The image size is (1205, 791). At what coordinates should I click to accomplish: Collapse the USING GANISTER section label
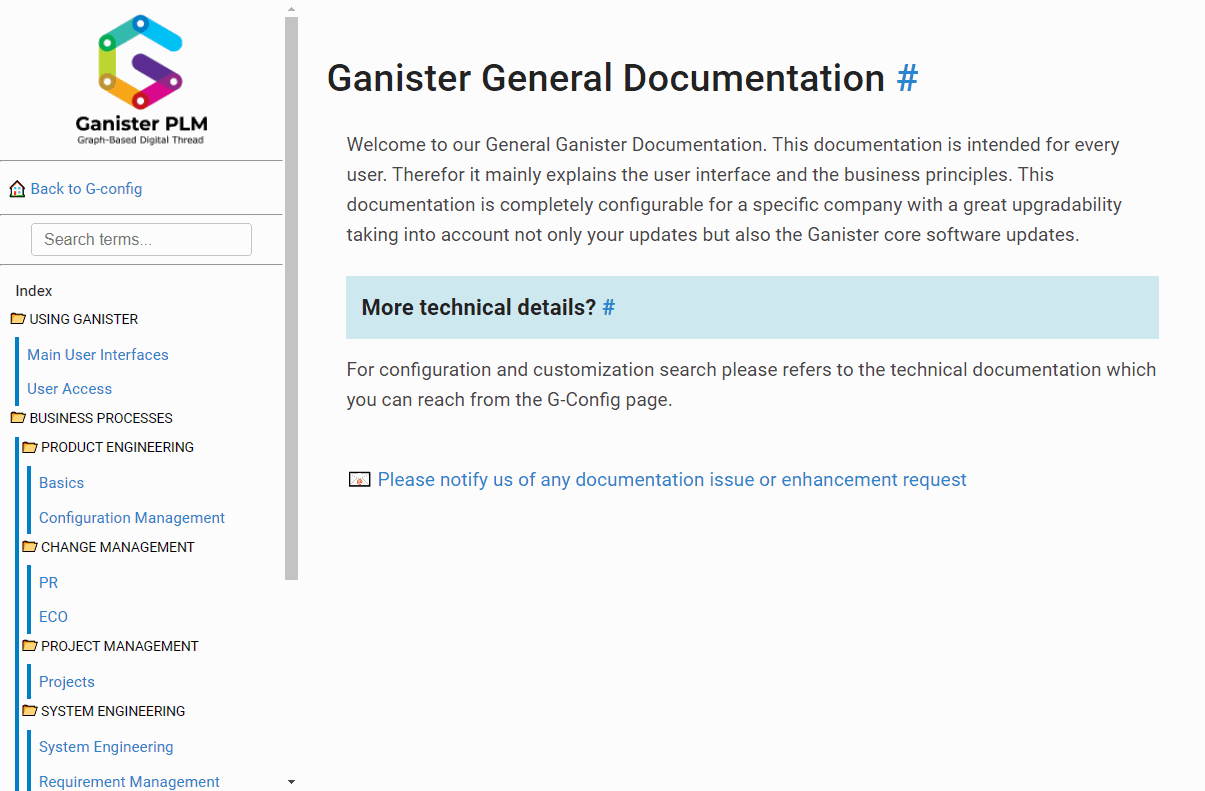coord(84,319)
